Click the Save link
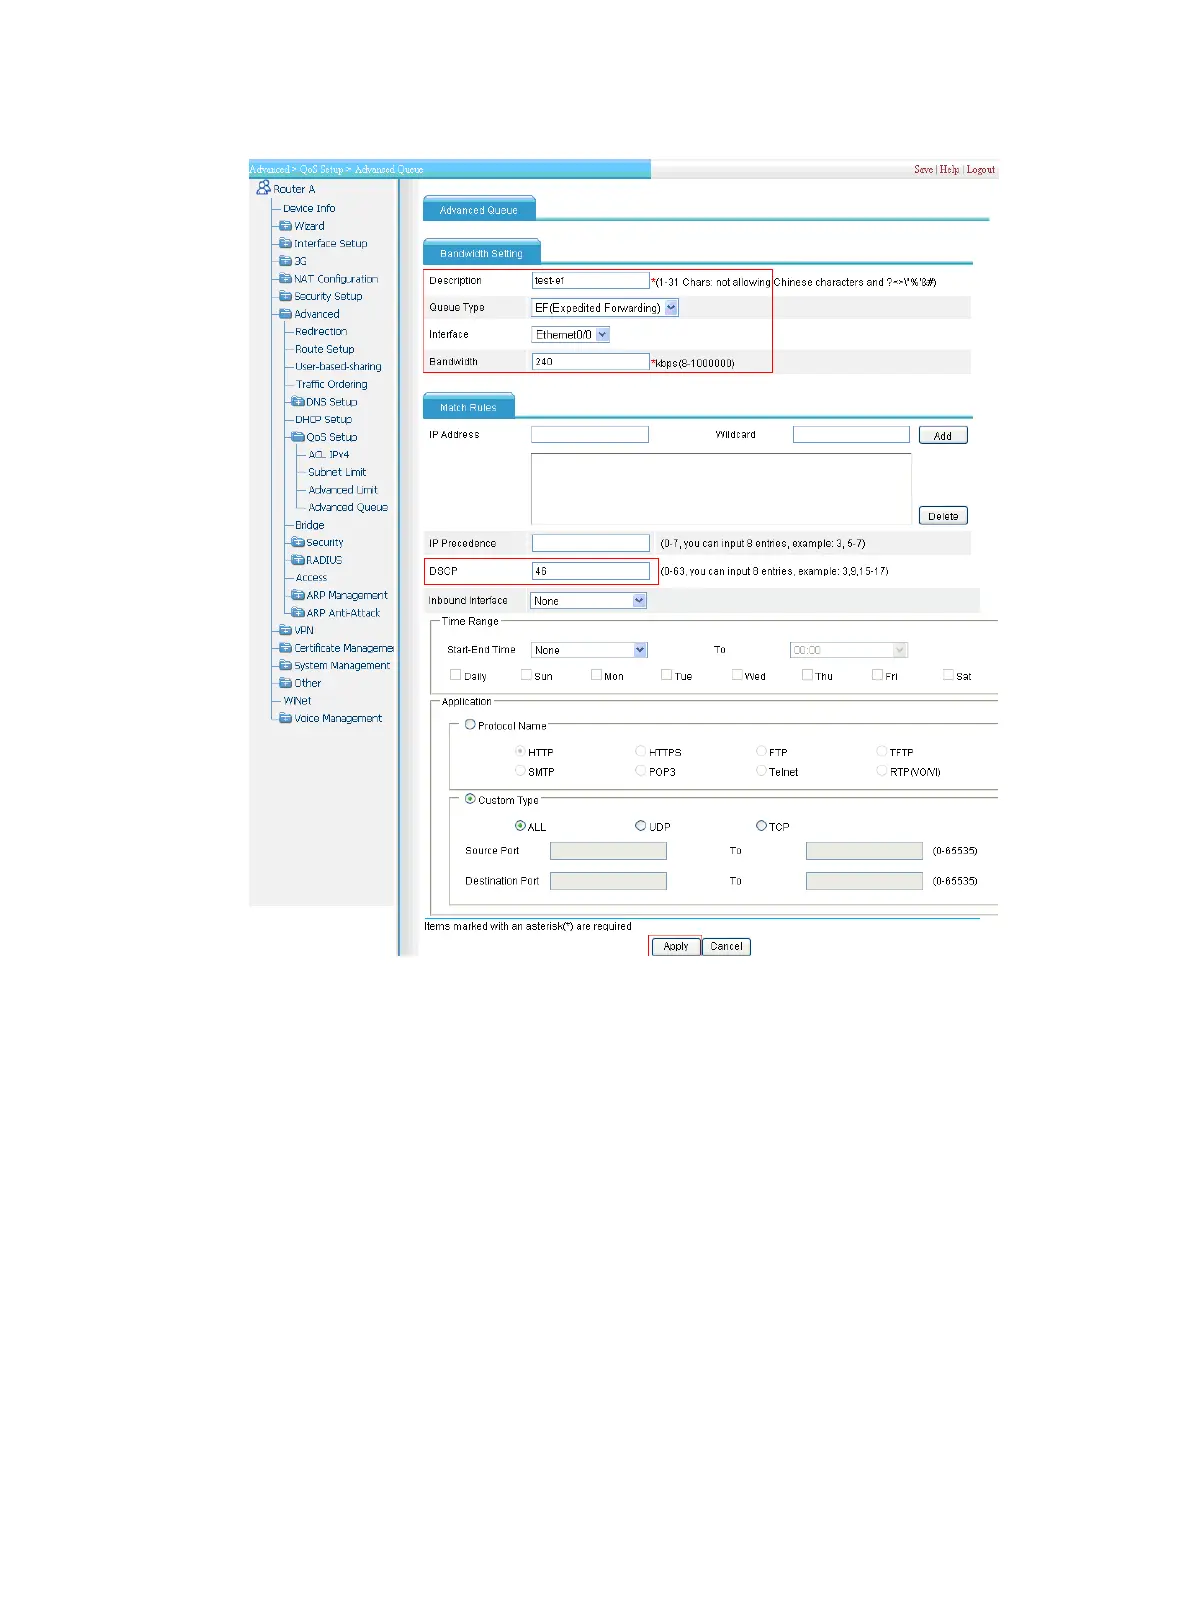The width and height of the screenshot is (1190, 1616). [923, 169]
